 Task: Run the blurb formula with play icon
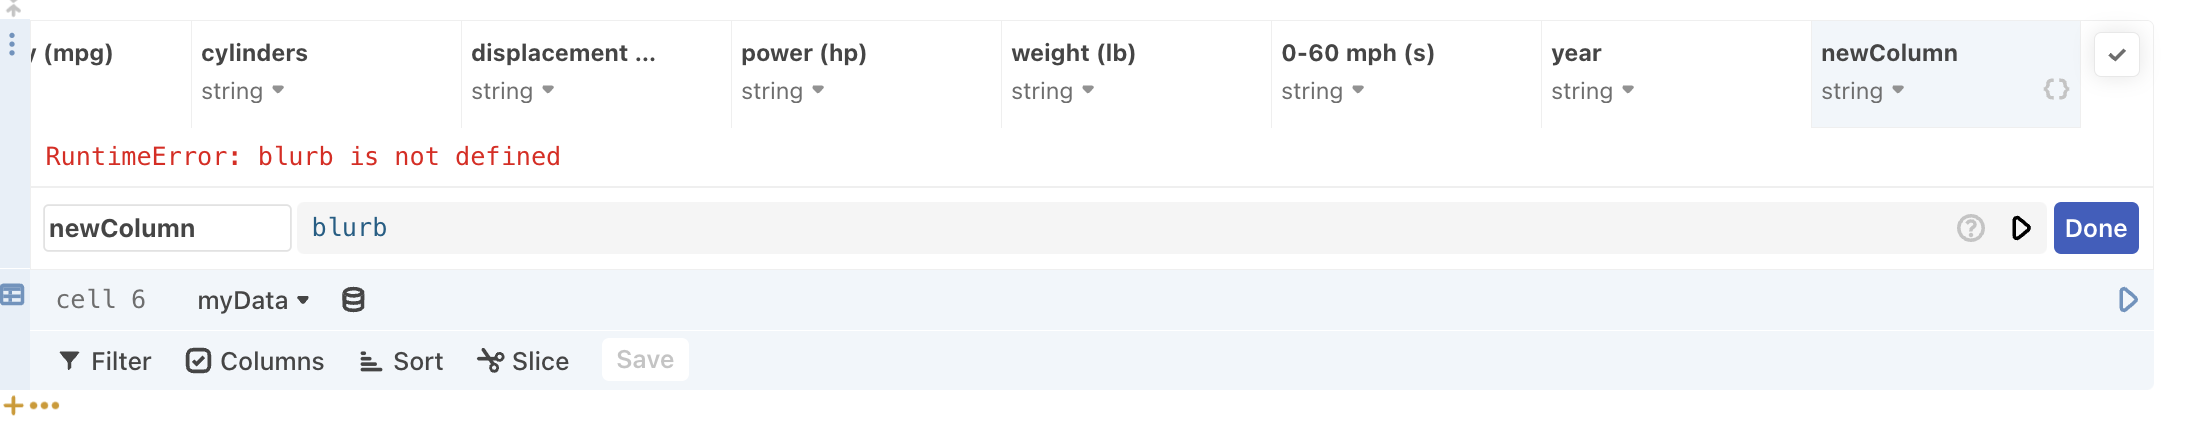pos(2021,228)
